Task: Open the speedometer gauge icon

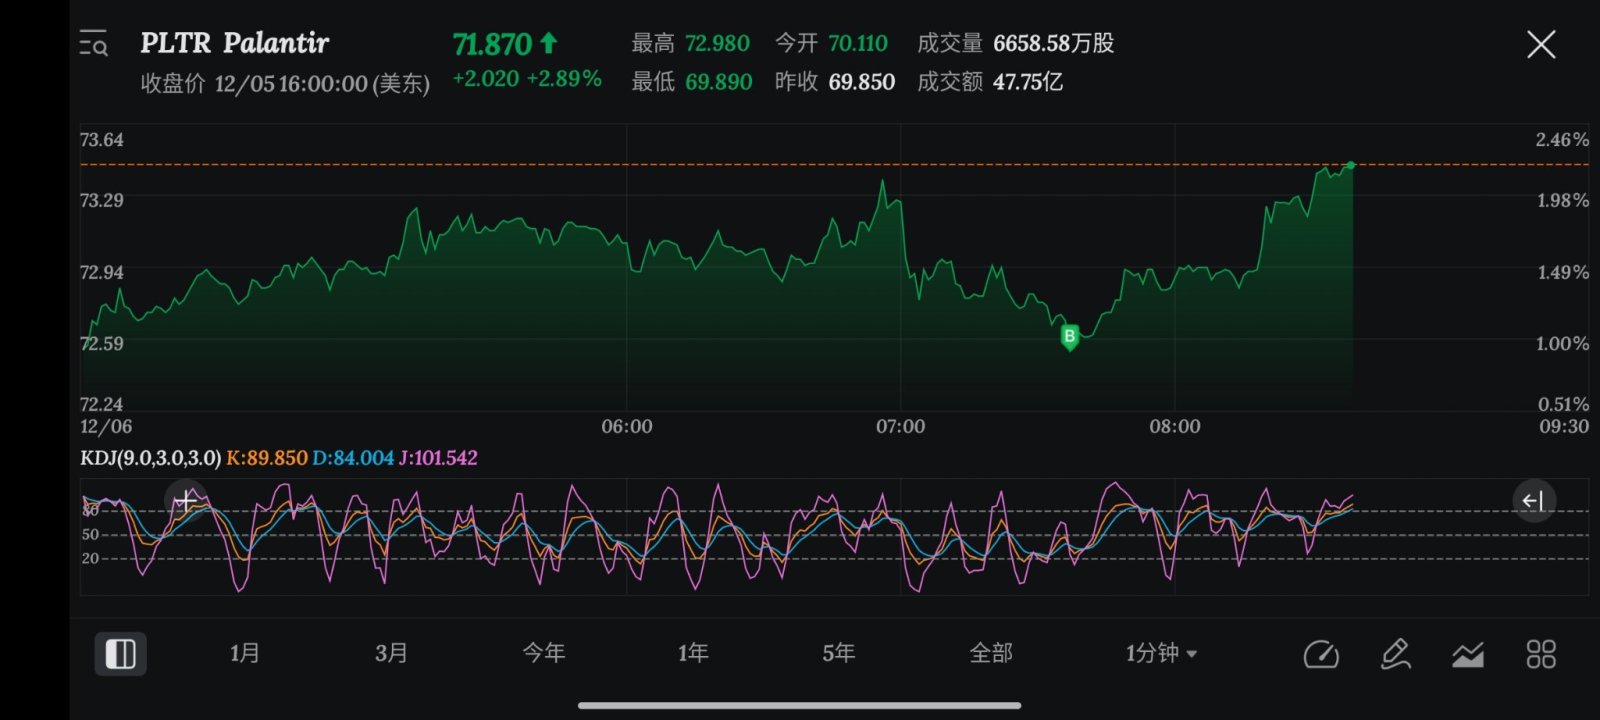Action: tap(1321, 654)
